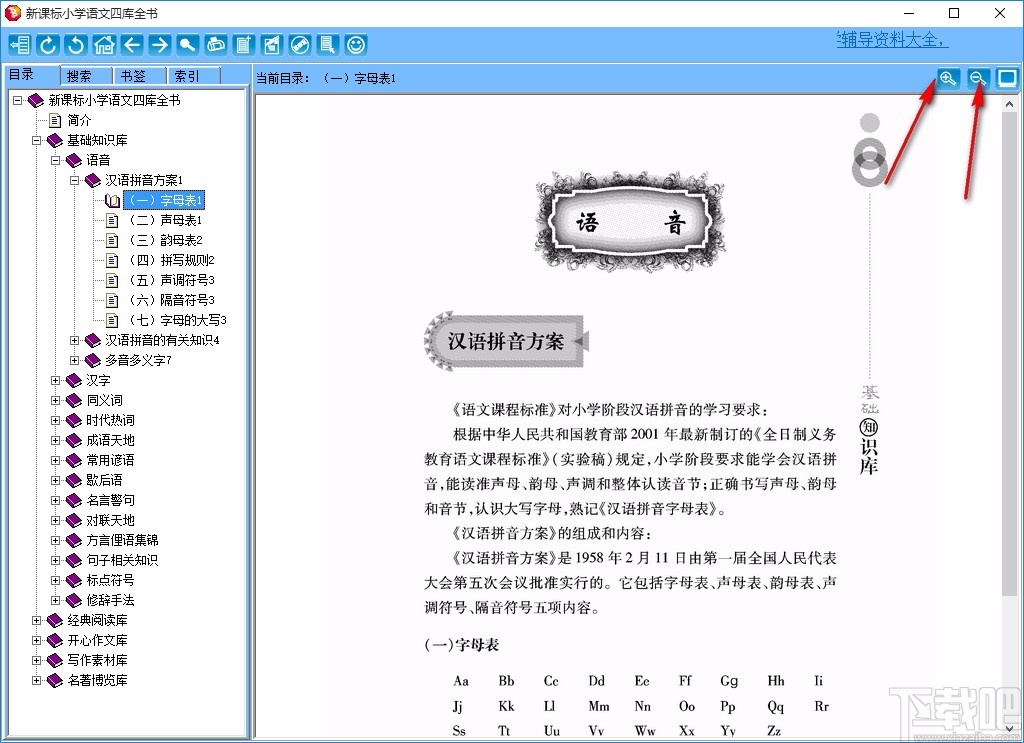Image resolution: width=1024 pixels, height=743 pixels.
Task: Select the zoom out magnifier icon
Action: (x=977, y=78)
